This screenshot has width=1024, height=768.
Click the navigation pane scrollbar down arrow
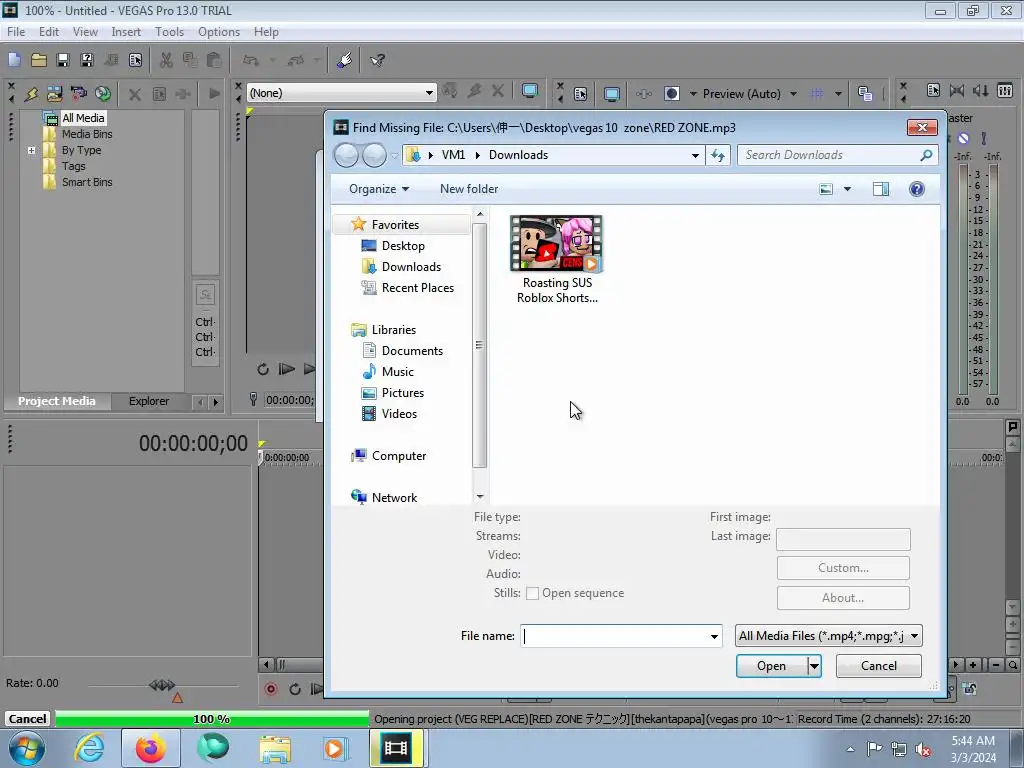[x=479, y=497]
